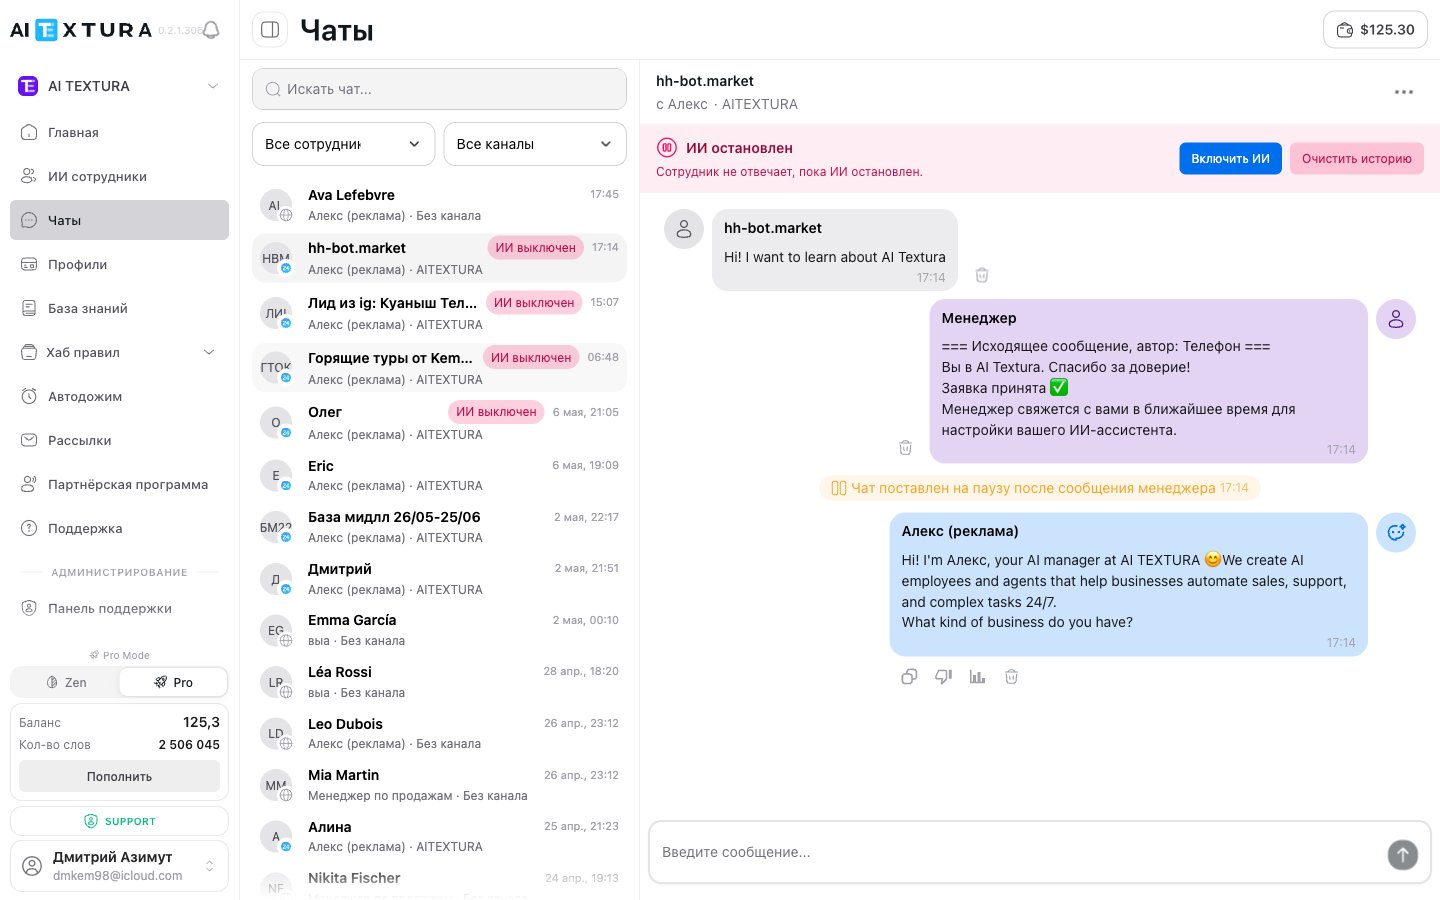Click the Очистить историю button
Image resolution: width=1440 pixels, height=900 pixels.
pos(1356,159)
